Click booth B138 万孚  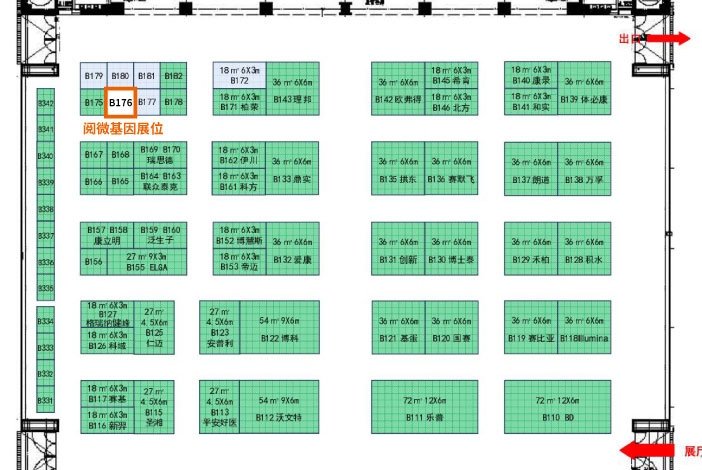[583, 168]
